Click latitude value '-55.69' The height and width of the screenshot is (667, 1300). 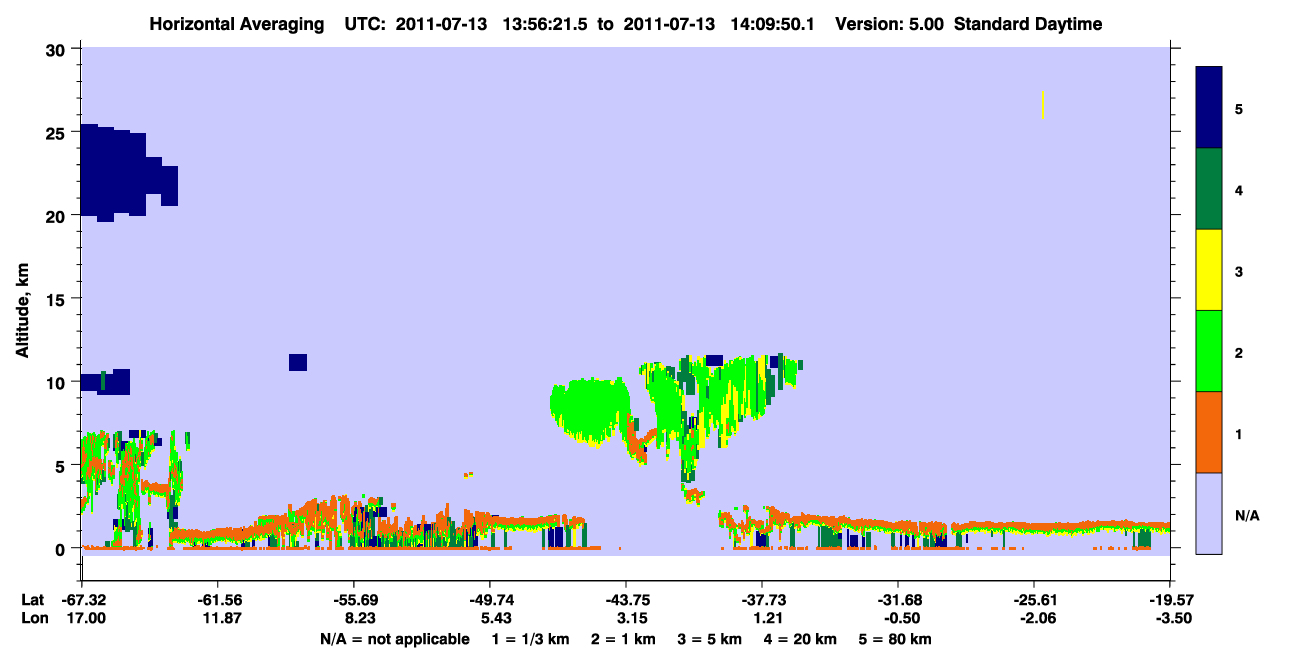pos(354,600)
